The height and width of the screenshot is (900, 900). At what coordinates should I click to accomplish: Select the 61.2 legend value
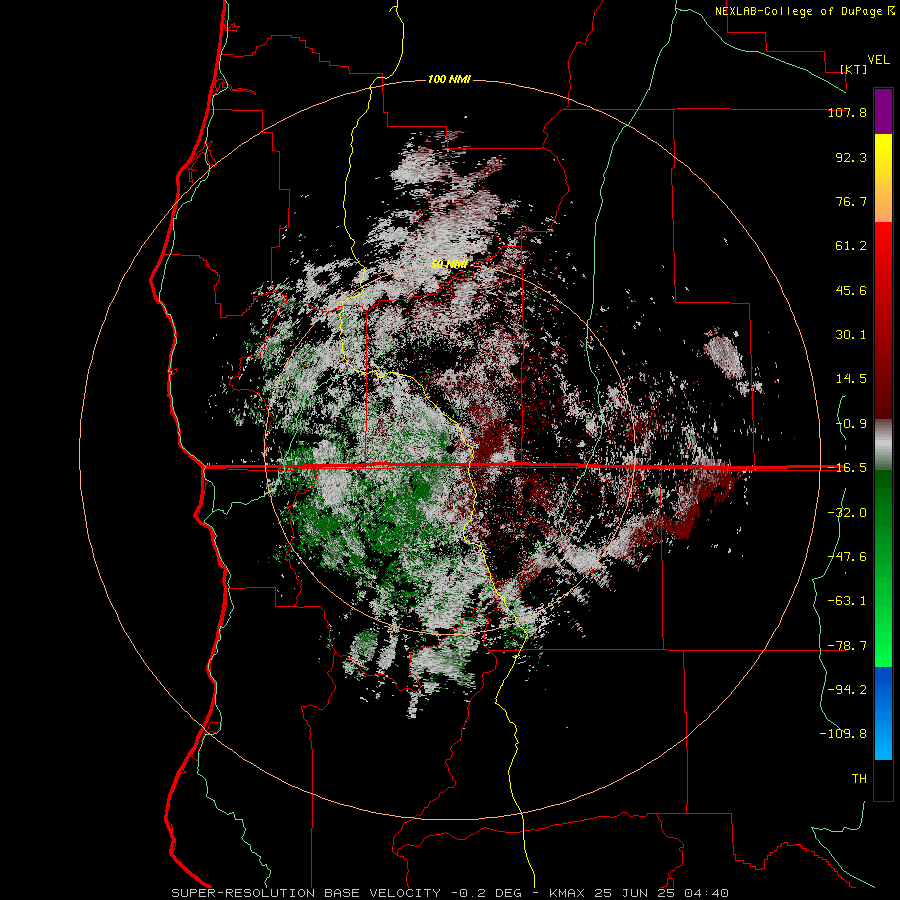(851, 246)
